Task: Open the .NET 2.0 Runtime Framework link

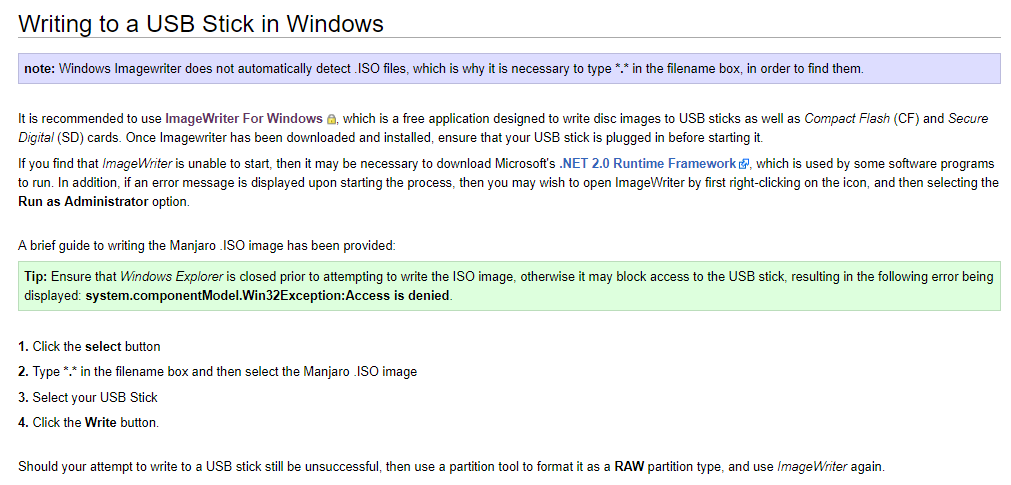Action: pyautogui.click(x=647, y=164)
